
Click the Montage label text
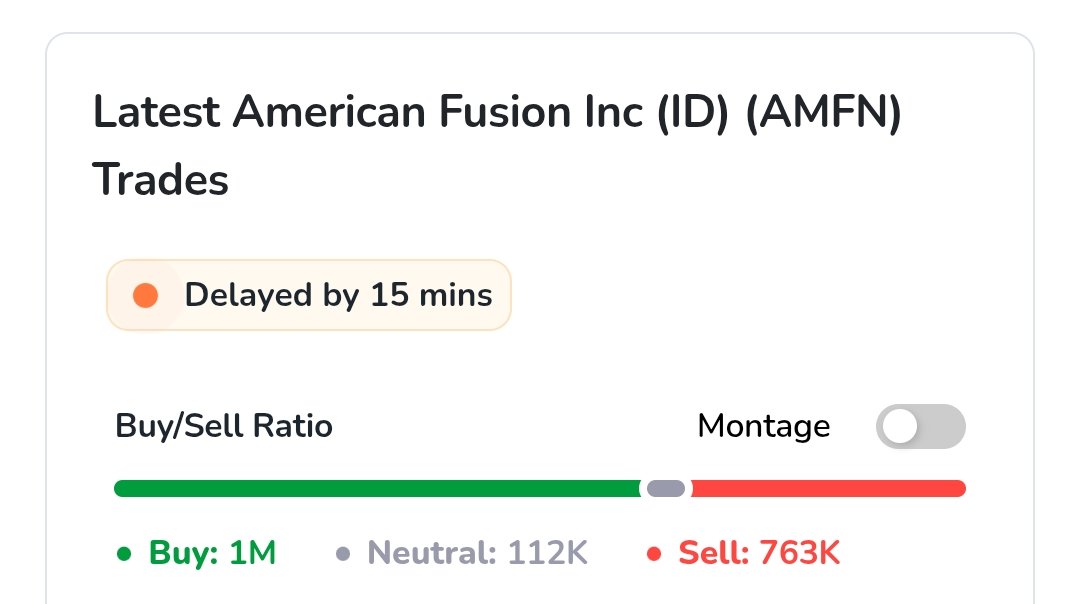click(x=764, y=426)
